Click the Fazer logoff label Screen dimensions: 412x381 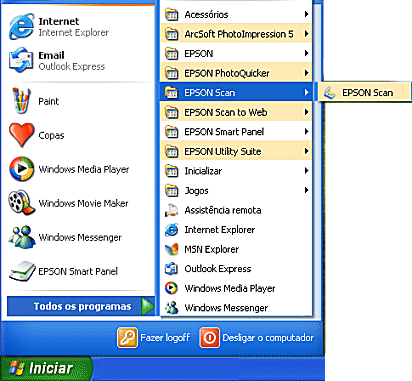[x=165, y=338]
